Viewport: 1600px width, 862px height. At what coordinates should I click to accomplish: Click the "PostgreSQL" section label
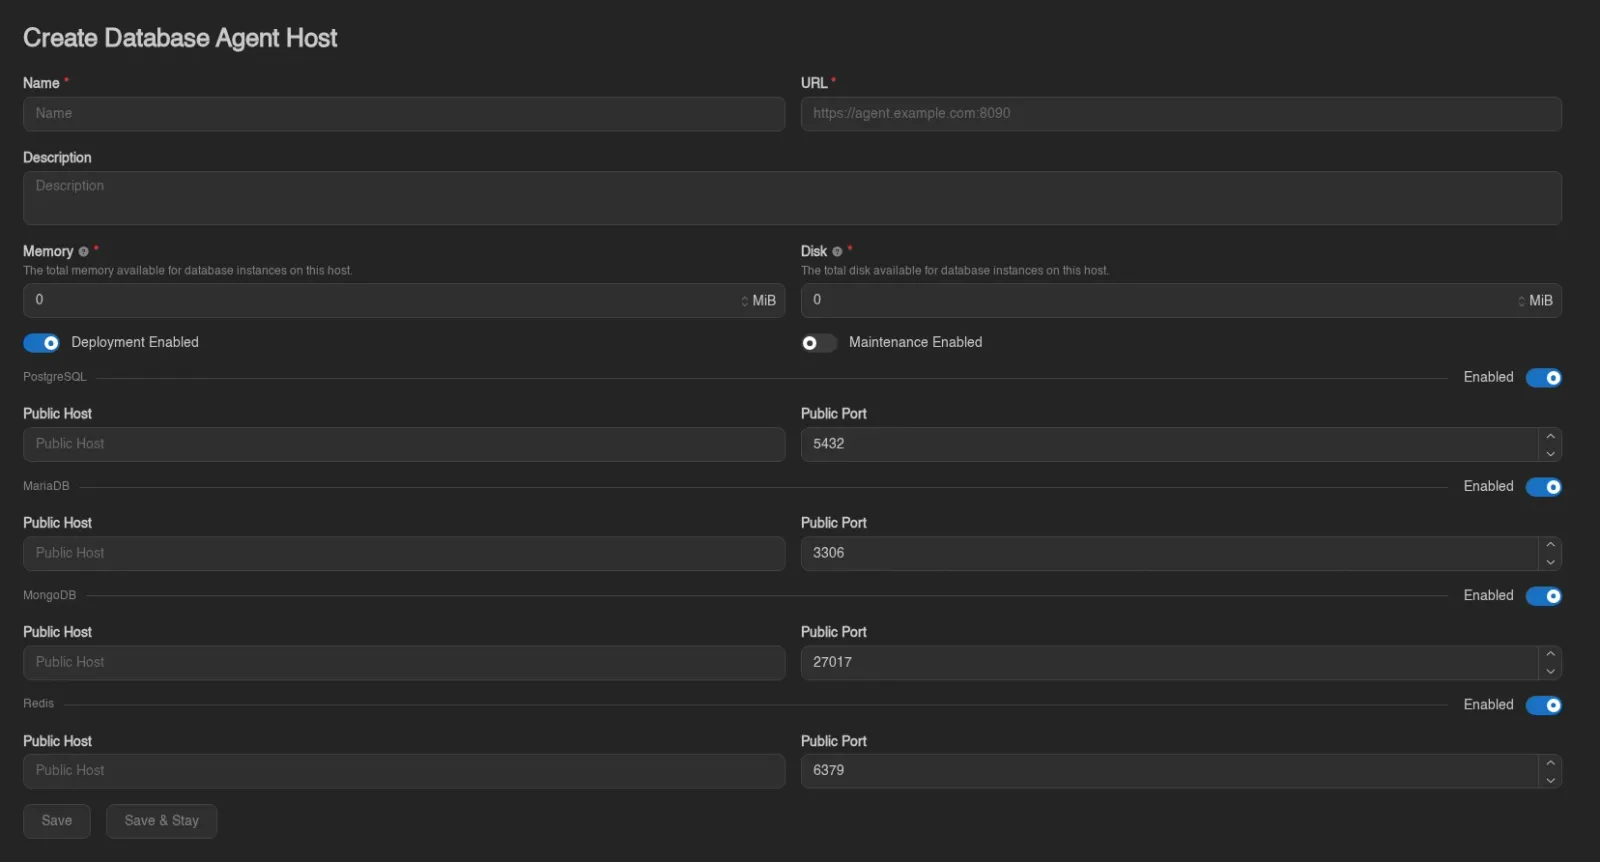click(55, 377)
